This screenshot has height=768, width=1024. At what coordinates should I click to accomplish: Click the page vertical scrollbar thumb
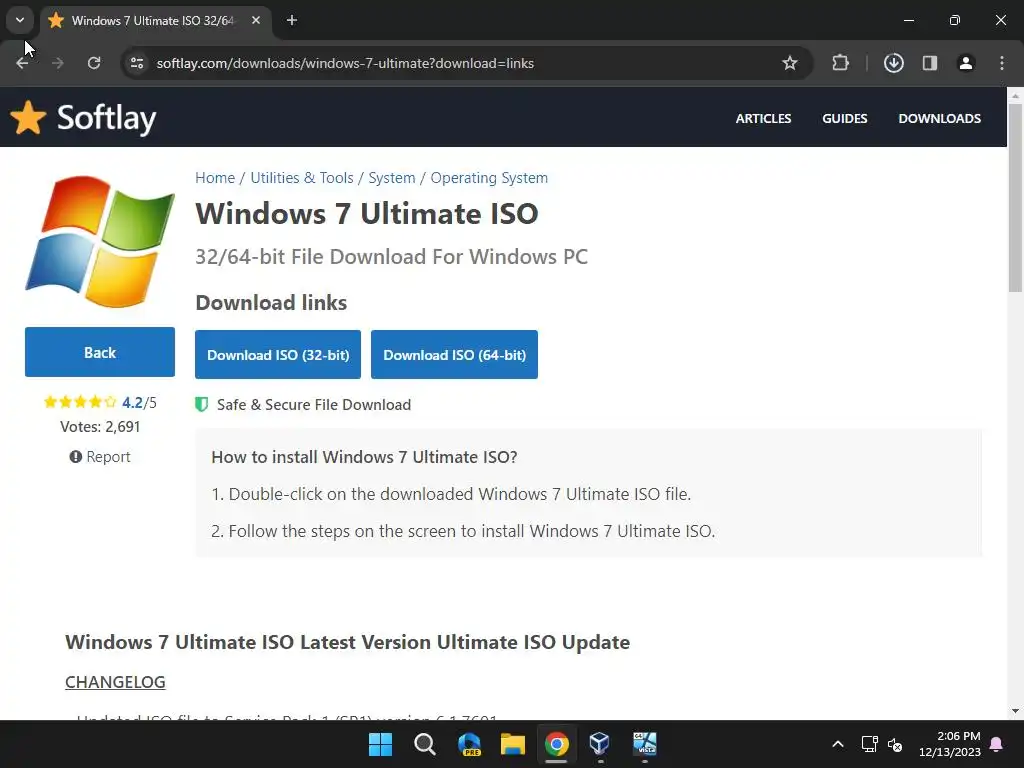(1016, 197)
